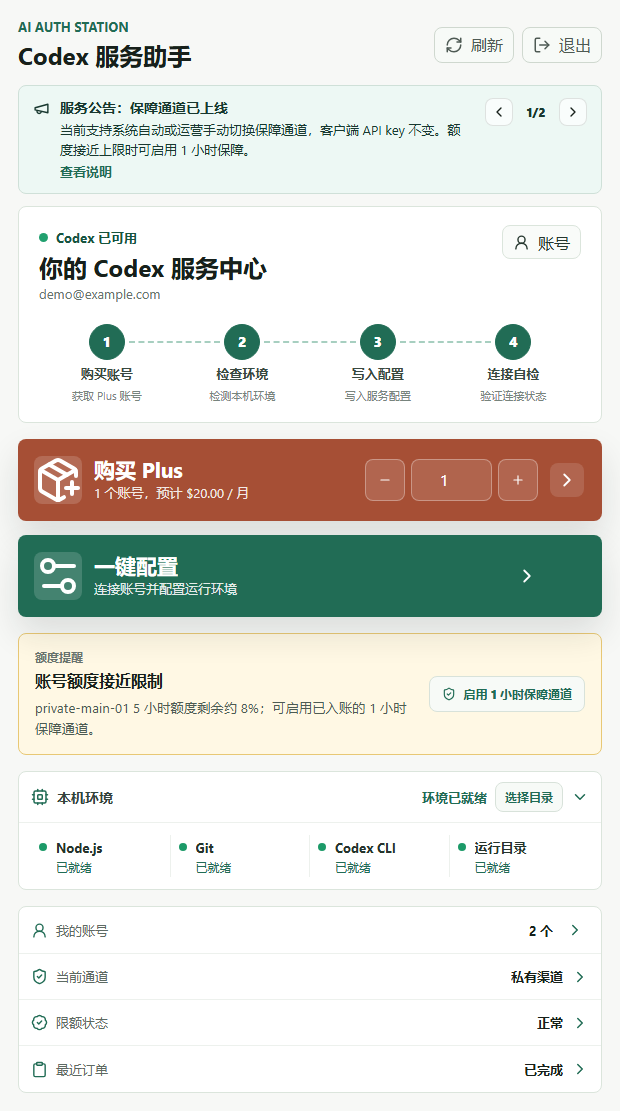Click the 购买 Plus package icon

(58, 480)
